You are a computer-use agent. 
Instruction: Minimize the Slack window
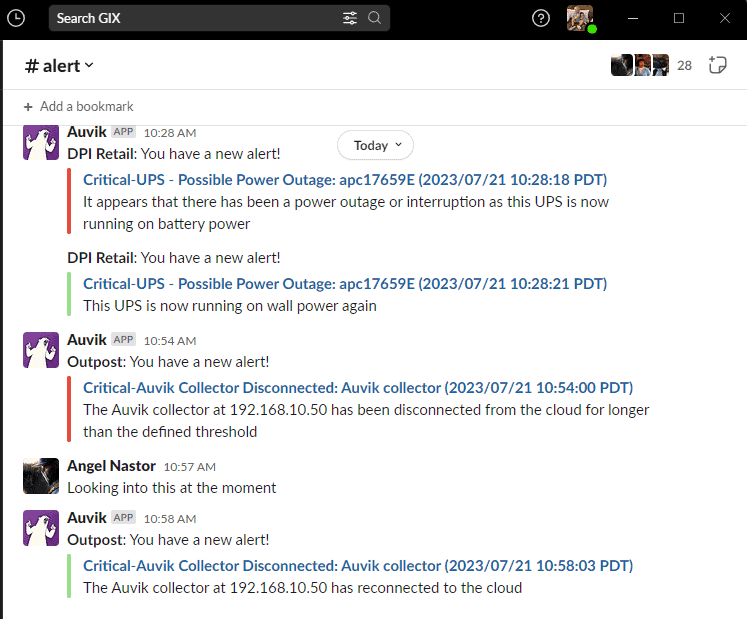tap(633, 19)
